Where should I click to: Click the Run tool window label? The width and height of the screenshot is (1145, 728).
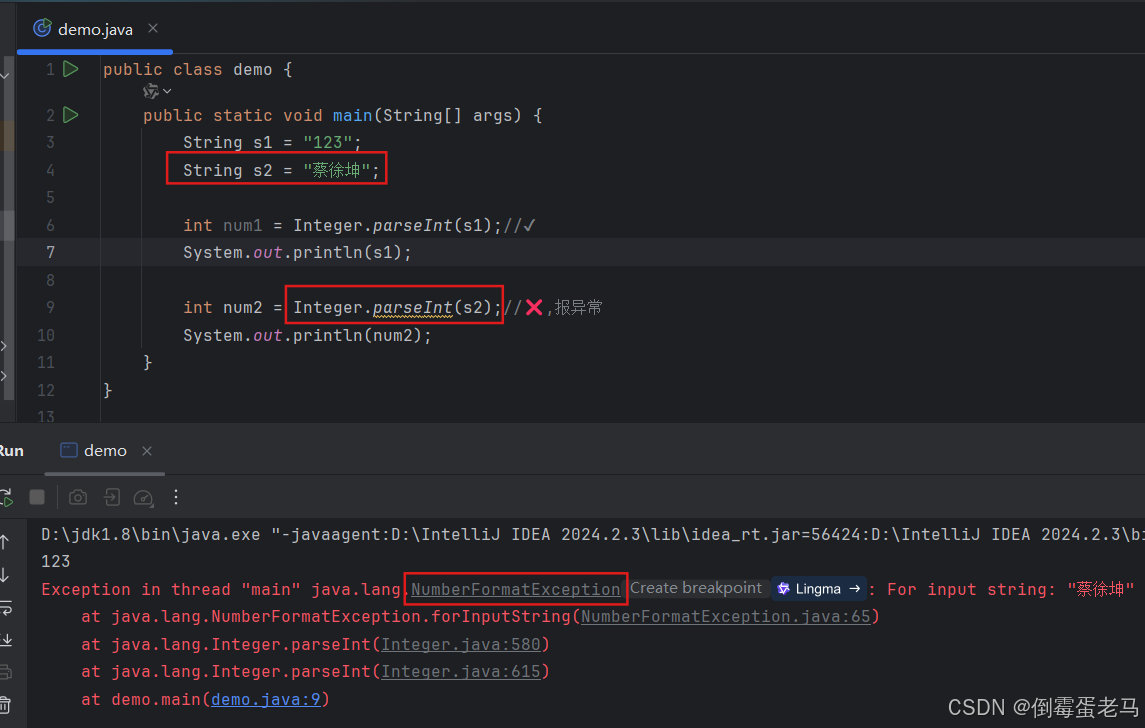coord(11,451)
